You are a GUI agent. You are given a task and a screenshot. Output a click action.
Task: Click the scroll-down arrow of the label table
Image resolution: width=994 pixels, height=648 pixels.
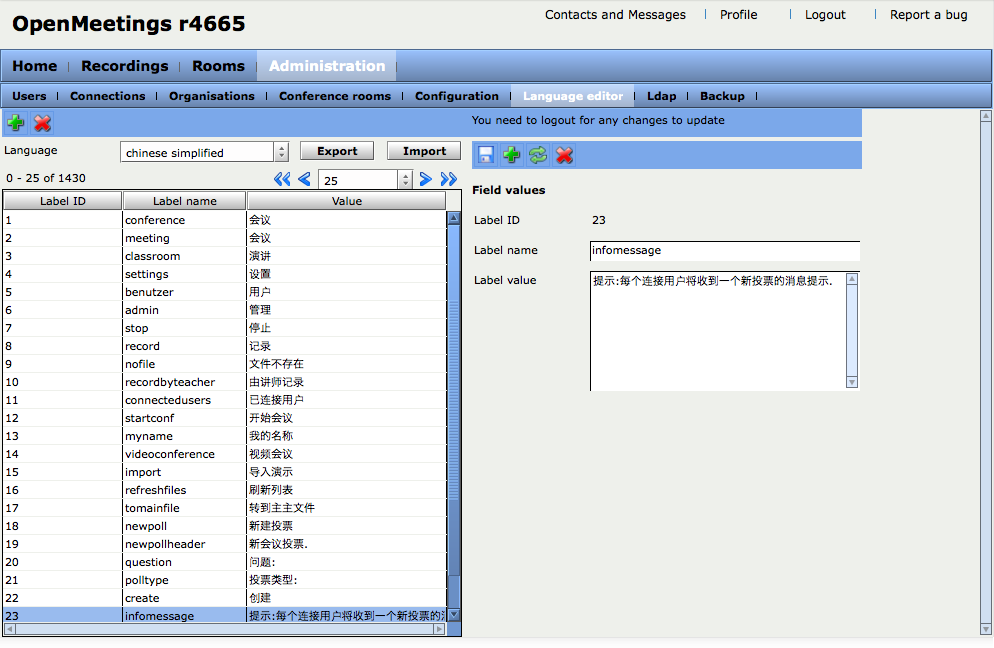coord(454,615)
